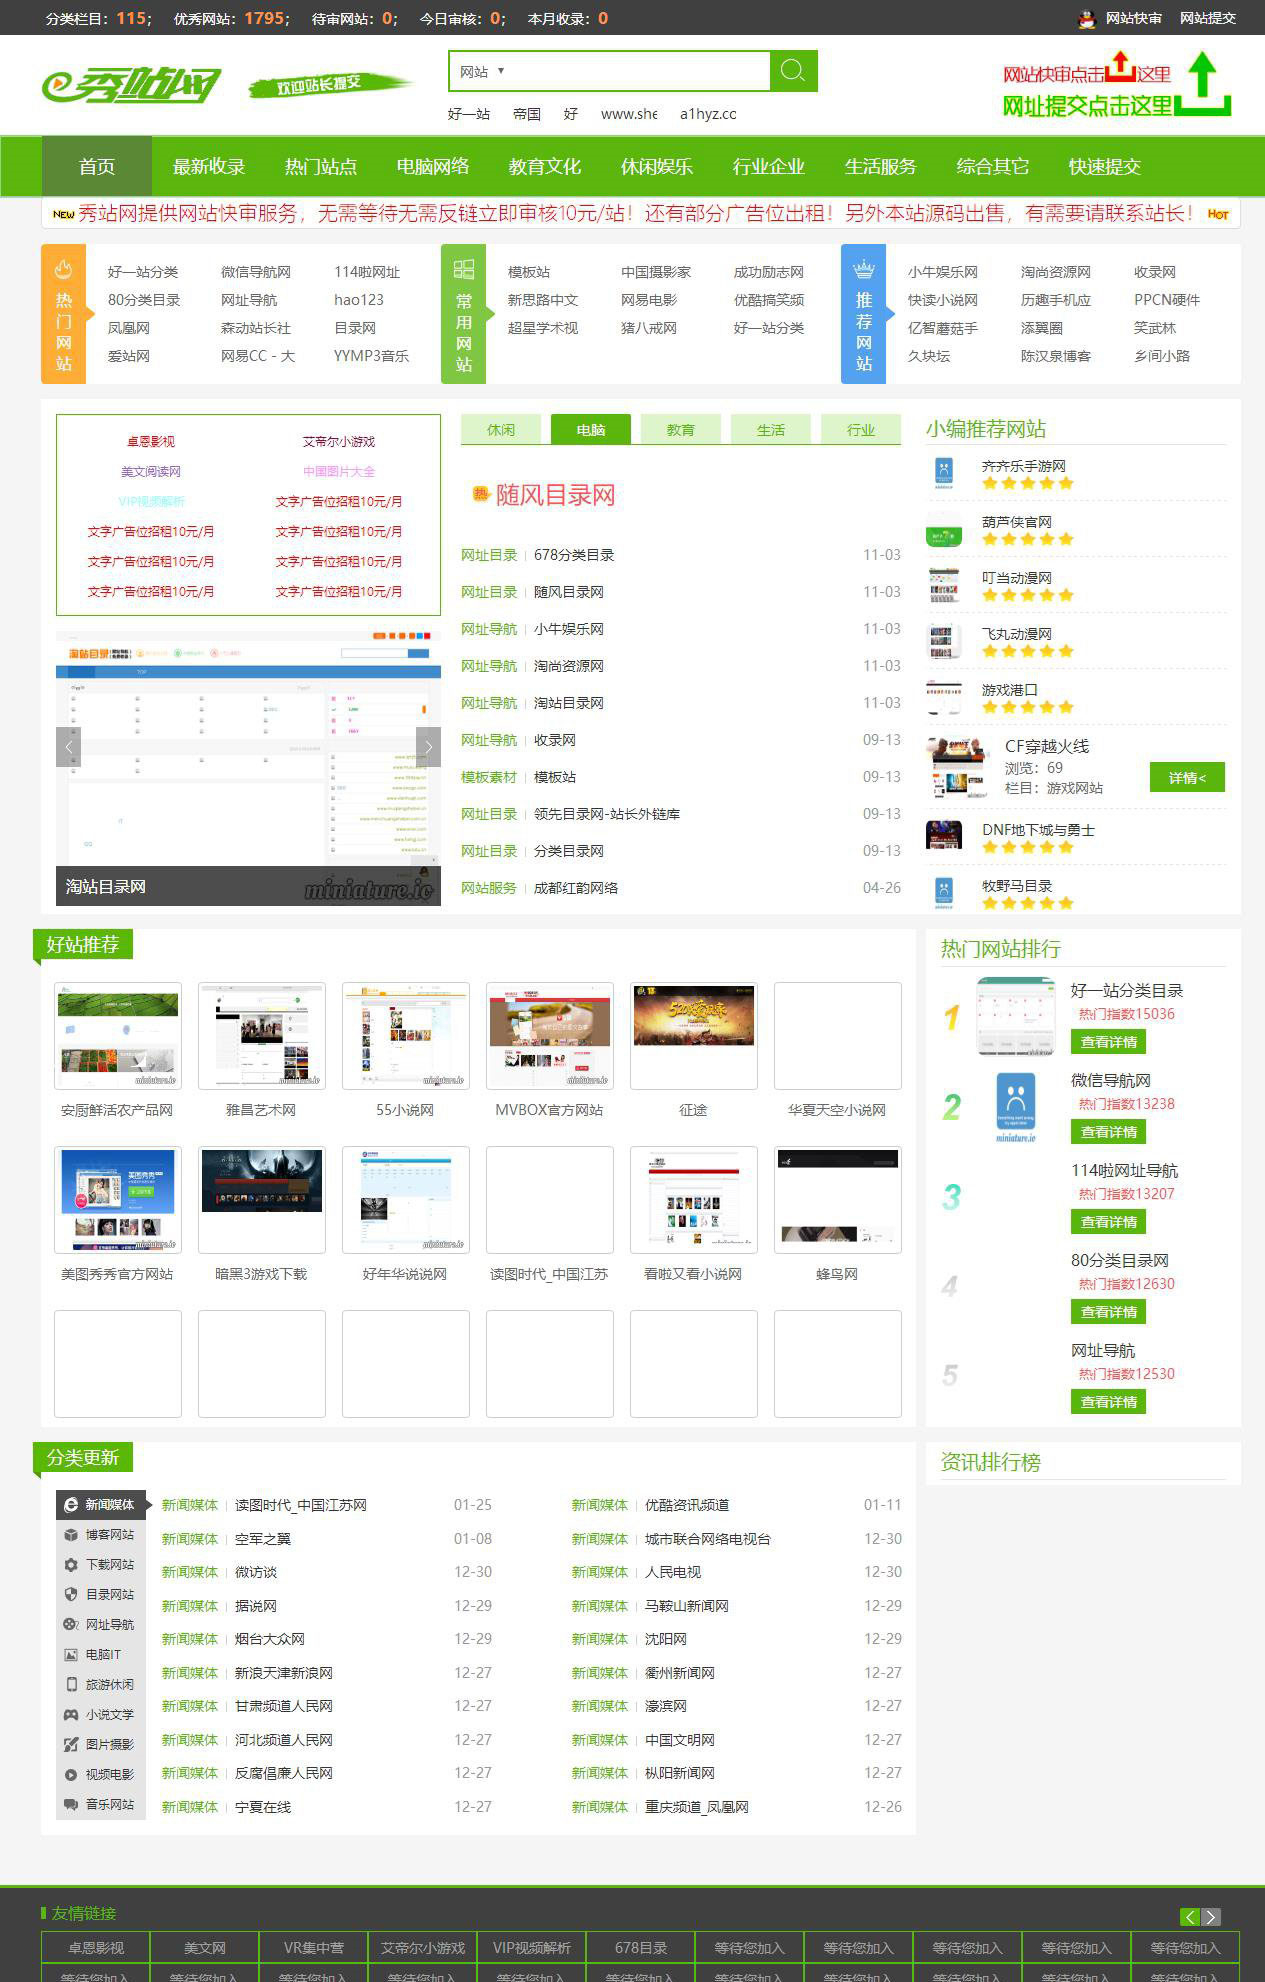1265x1982 pixels.
Task: Show the next slide in the carousel
Action: coord(428,747)
